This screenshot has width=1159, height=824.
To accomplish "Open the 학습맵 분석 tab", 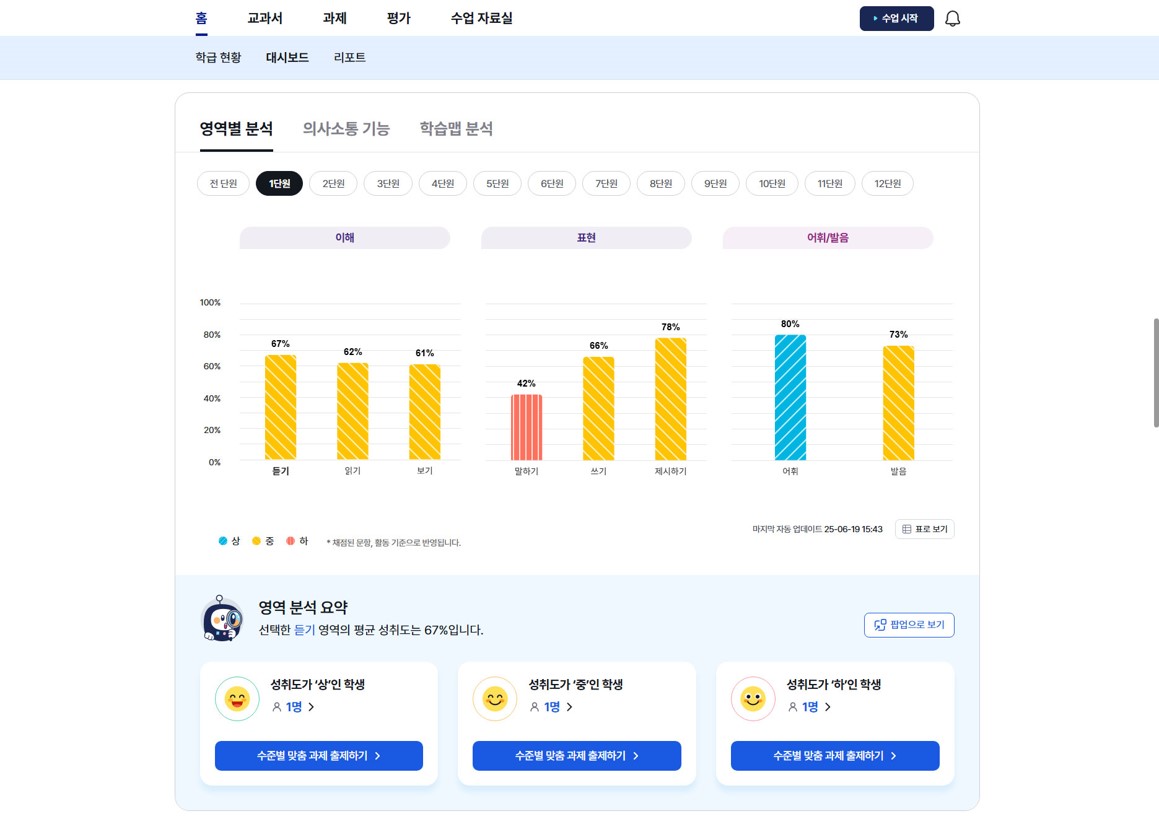I will pyautogui.click(x=456, y=129).
